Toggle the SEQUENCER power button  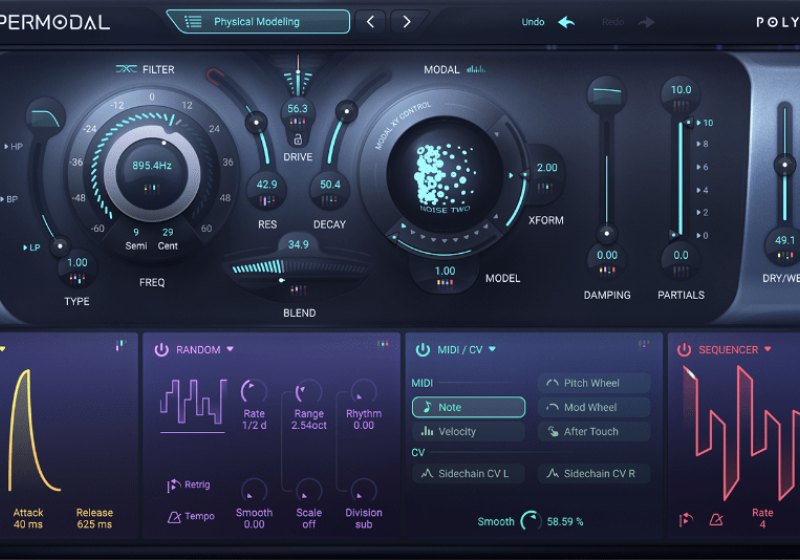(x=684, y=350)
